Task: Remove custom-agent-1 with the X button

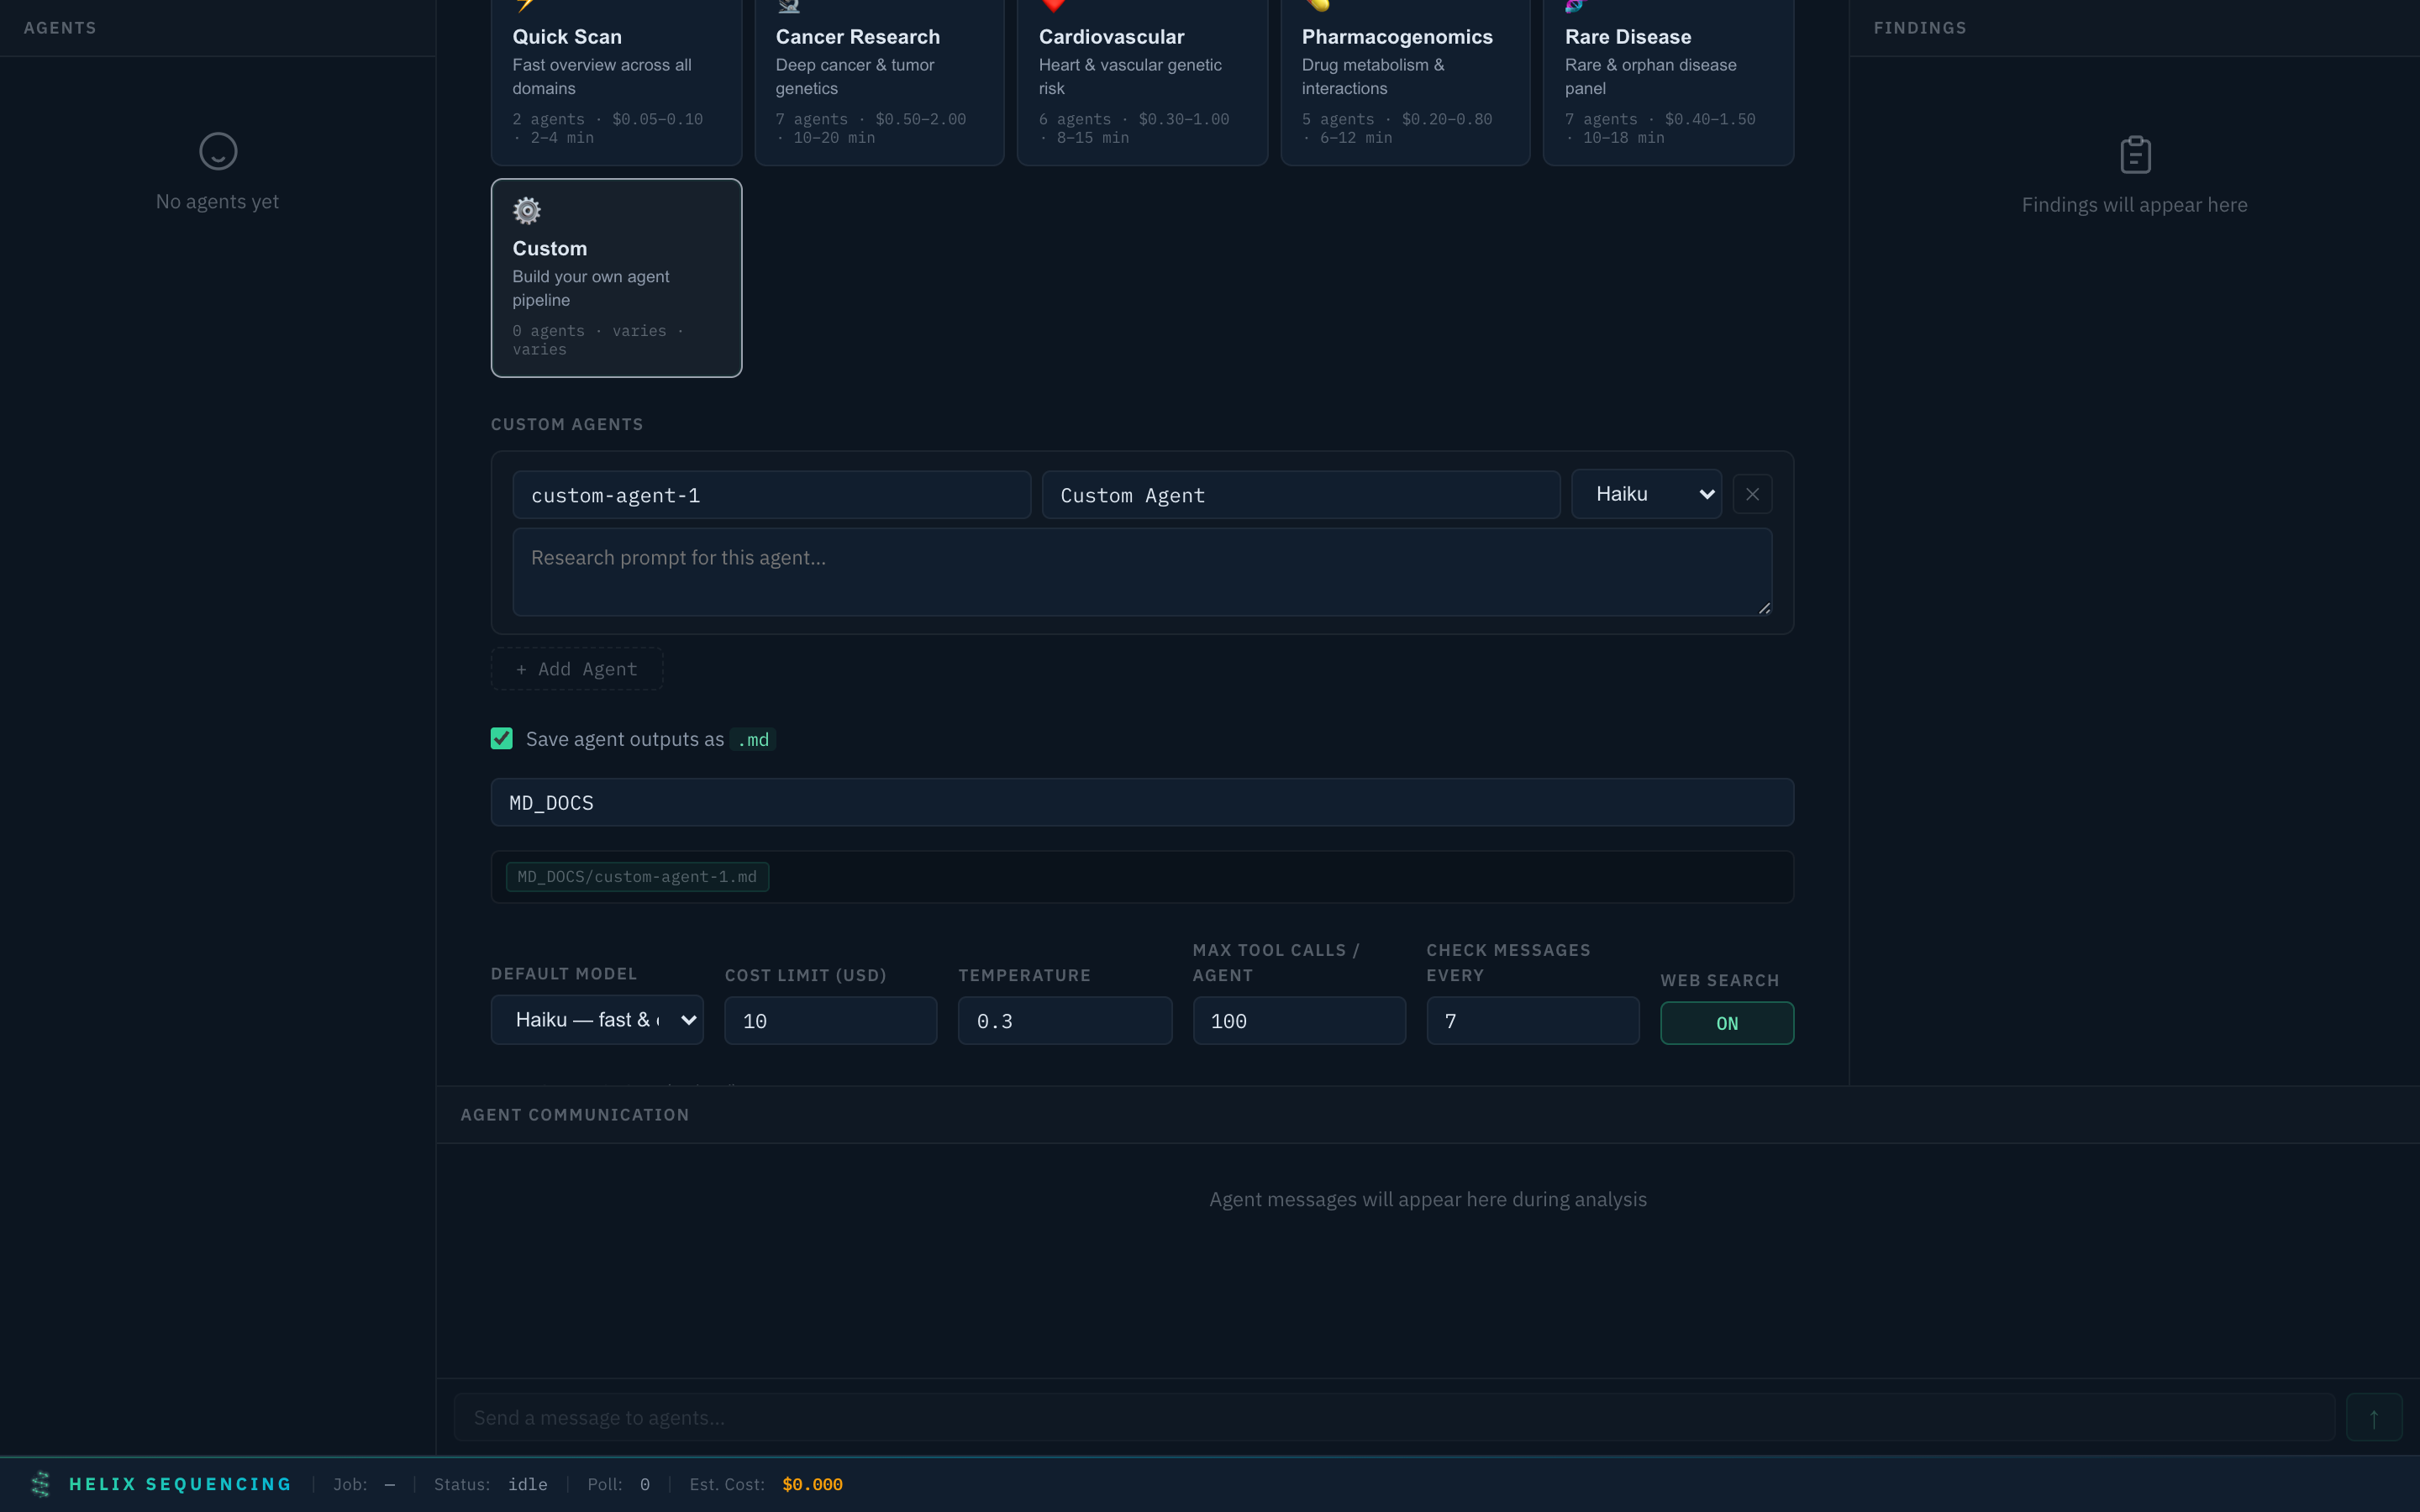Action: click(x=1752, y=493)
